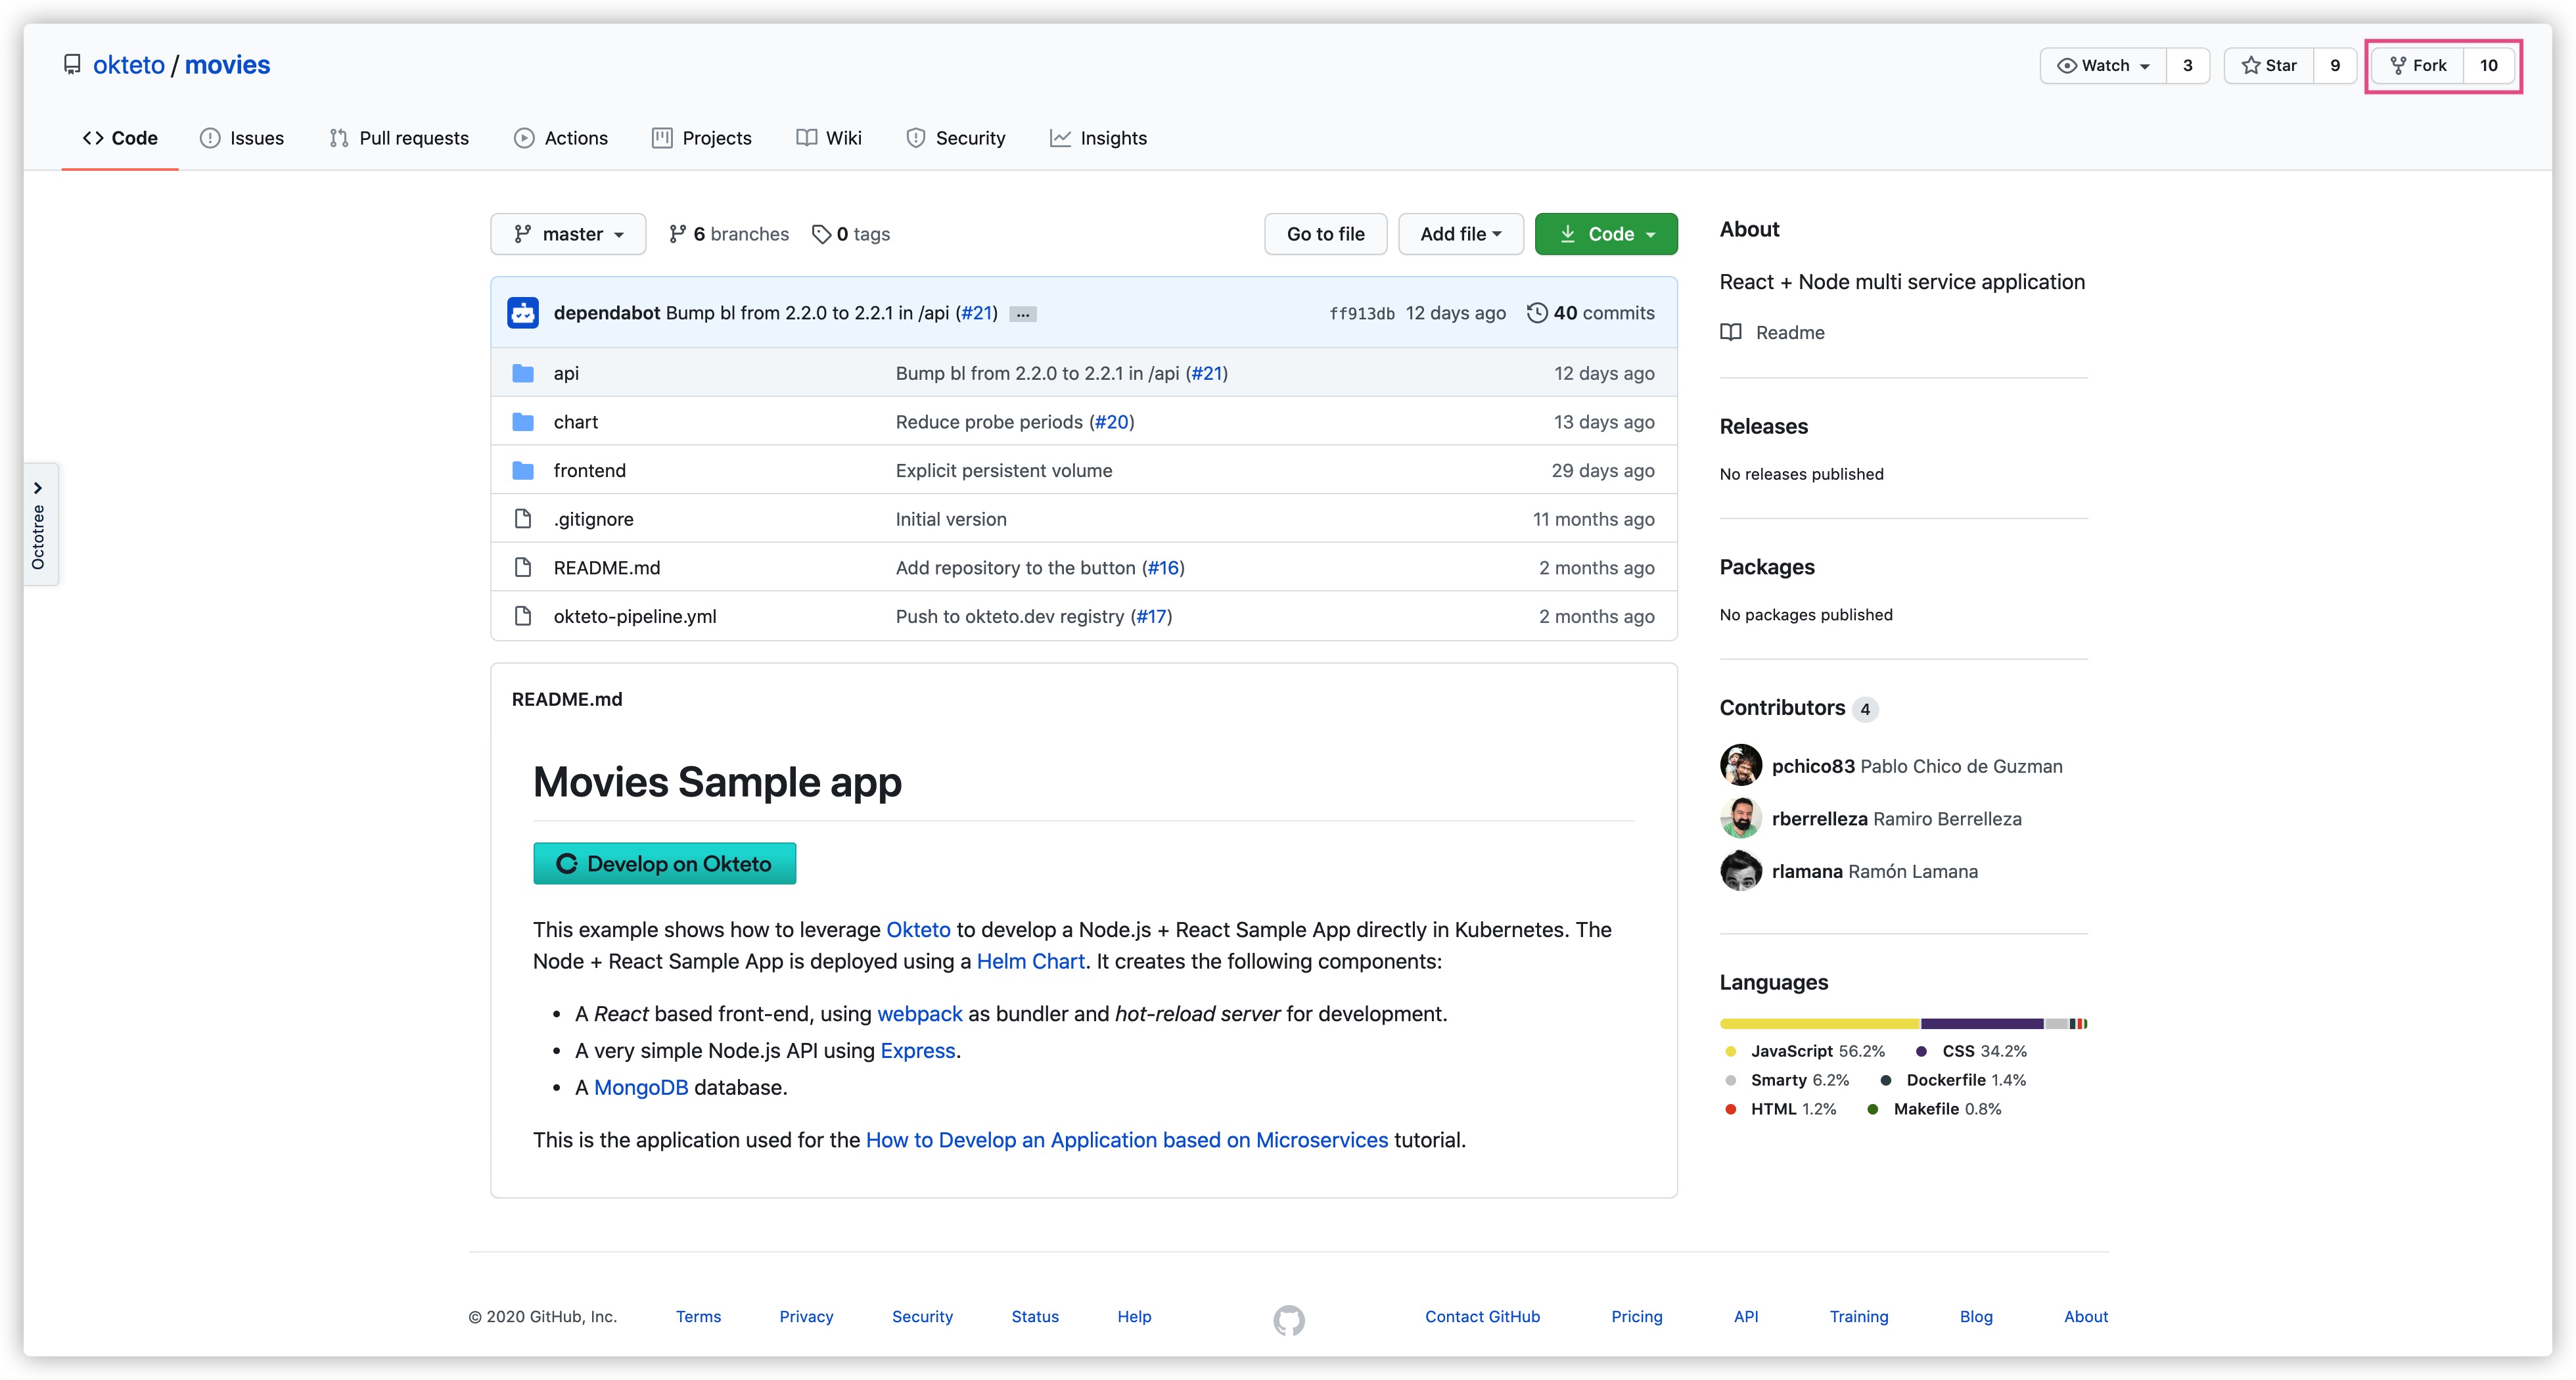Click the fork count 10
The image size is (2576, 1380).
[x=2489, y=65]
